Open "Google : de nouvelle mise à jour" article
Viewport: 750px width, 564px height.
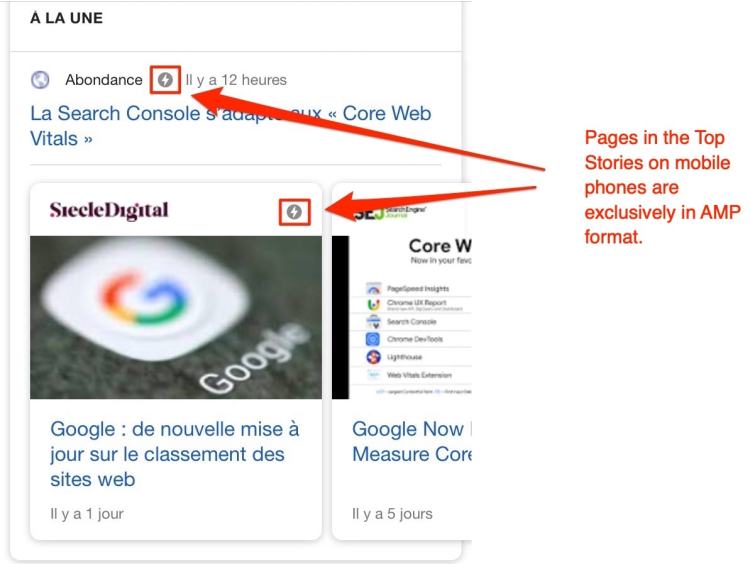tap(175, 454)
